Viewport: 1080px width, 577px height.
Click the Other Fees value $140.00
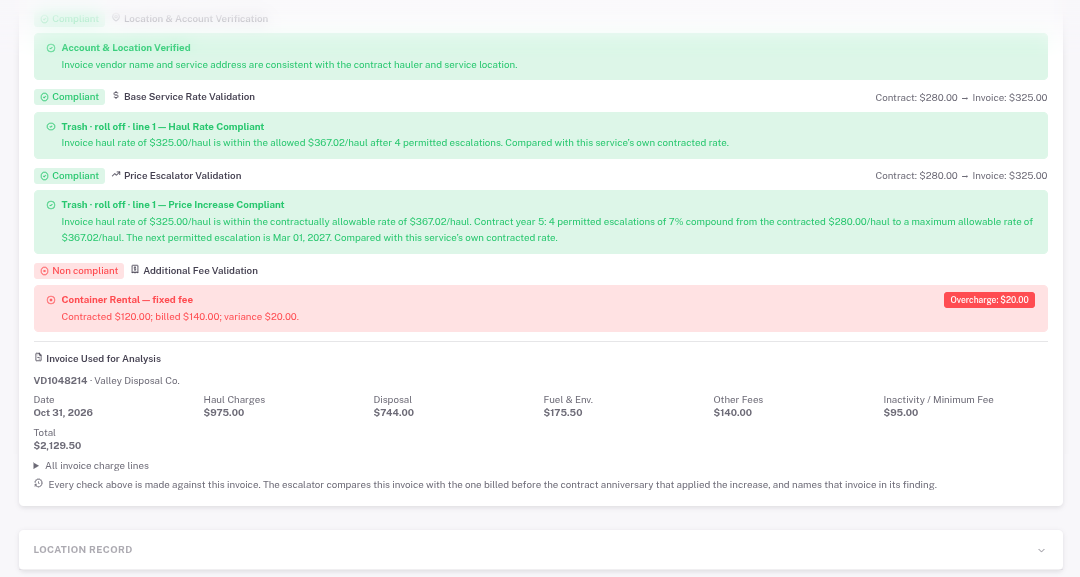point(733,413)
